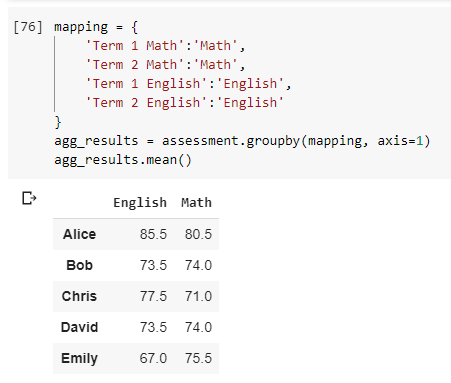The width and height of the screenshot is (451, 383).
Task: Click Emily's Math value 75.5
Action: pyautogui.click(x=198, y=358)
